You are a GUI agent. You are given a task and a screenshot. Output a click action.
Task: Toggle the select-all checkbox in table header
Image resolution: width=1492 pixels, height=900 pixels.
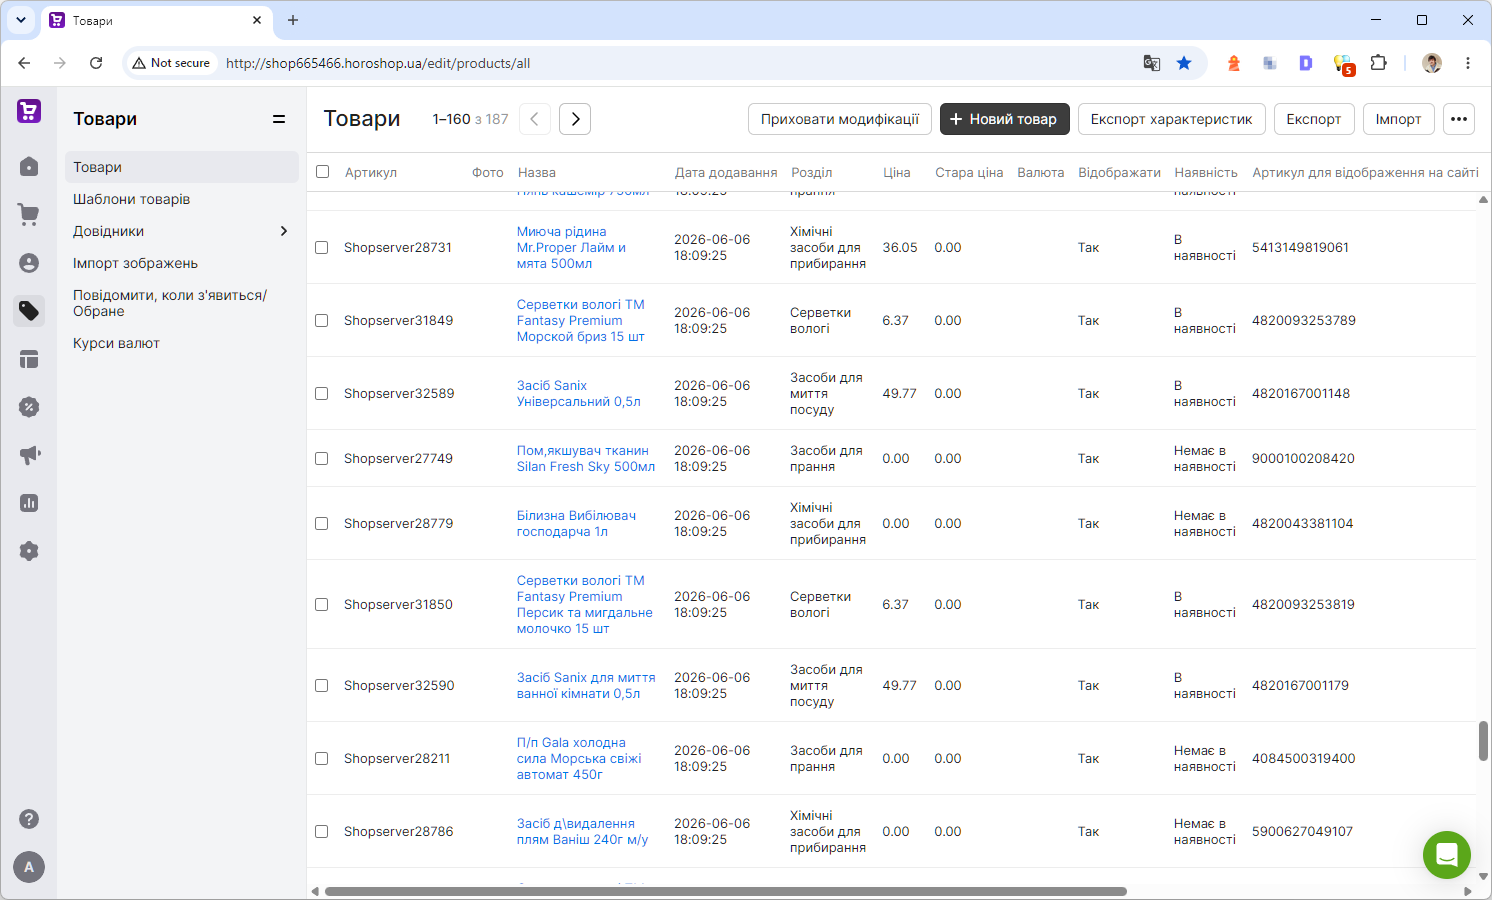(x=322, y=172)
